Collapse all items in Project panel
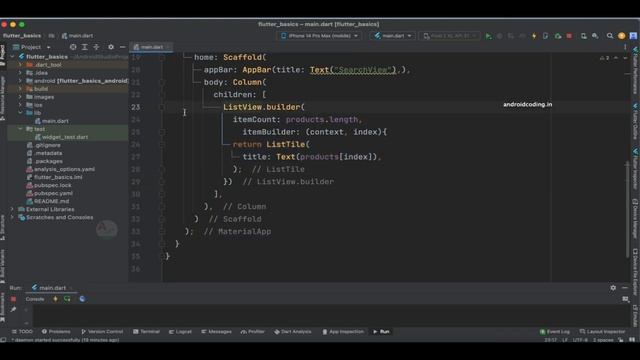This screenshot has height=360, width=640. click(96, 47)
